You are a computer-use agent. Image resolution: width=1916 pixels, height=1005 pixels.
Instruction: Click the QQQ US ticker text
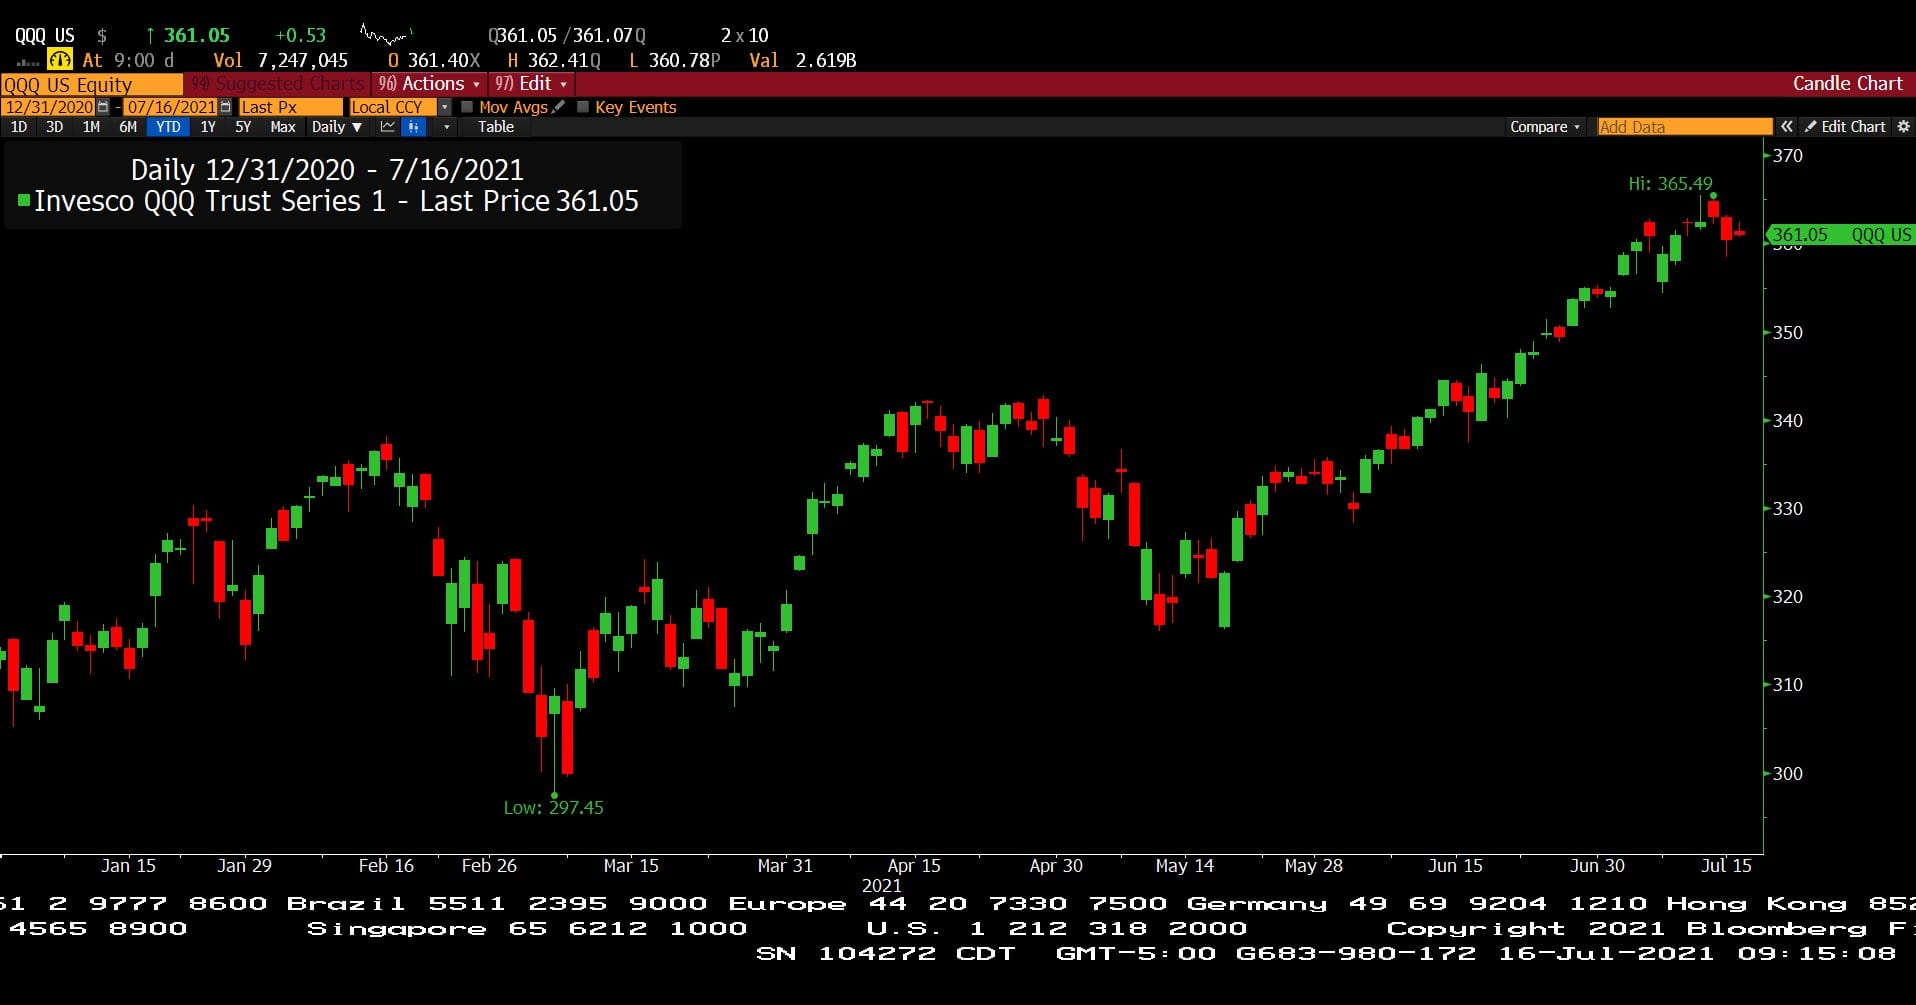tap(45, 36)
